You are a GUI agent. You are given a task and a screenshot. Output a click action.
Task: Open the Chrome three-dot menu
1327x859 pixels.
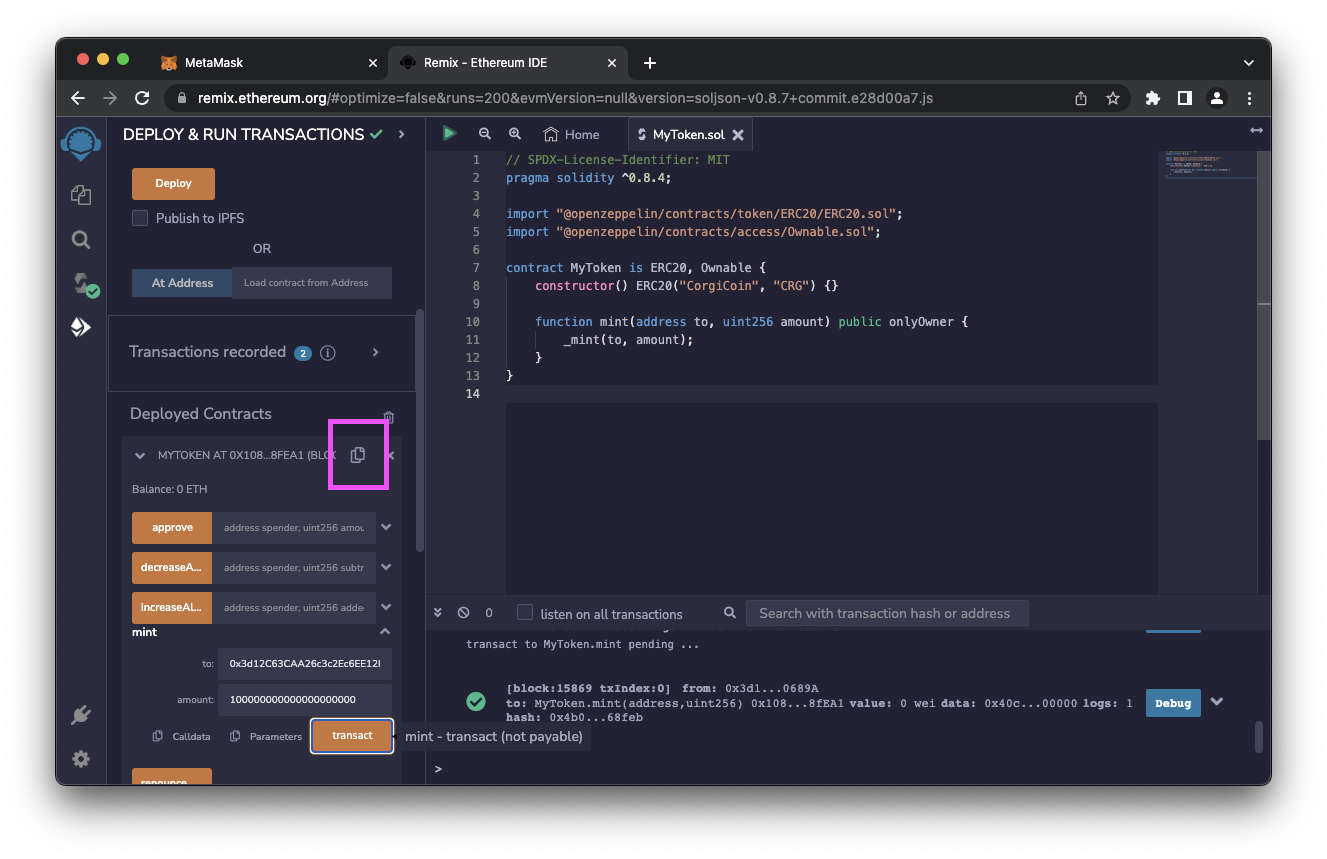[x=1250, y=98]
